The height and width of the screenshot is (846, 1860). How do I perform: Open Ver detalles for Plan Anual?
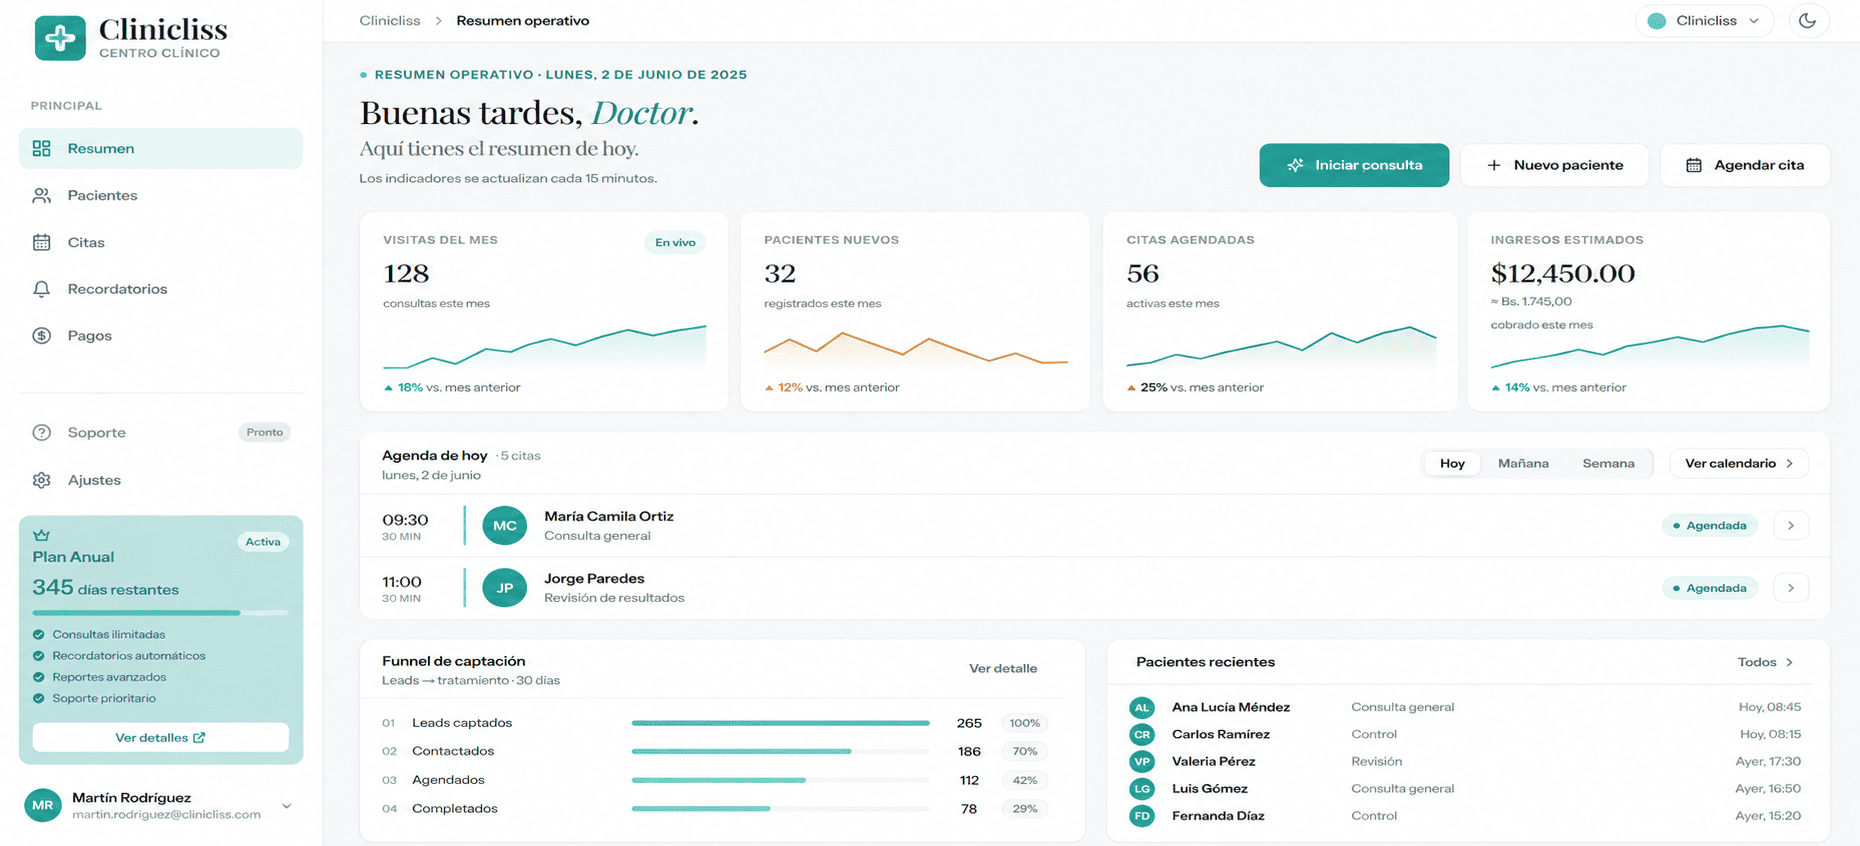tap(161, 737)
